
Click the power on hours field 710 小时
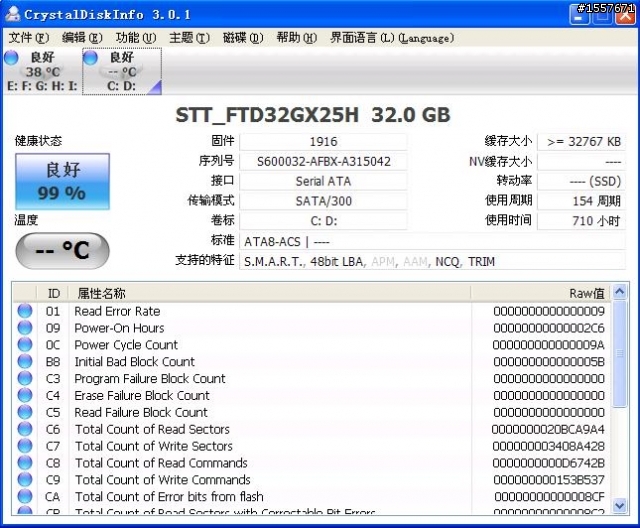pyautogui.click(x=581, y=221)
